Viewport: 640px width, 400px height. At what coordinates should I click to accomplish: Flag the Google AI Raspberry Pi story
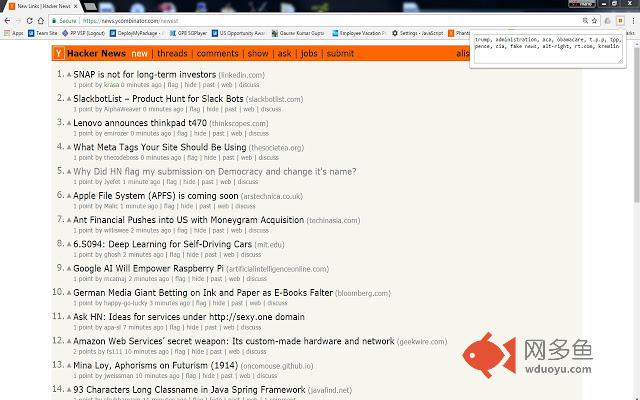pos(180,279)
